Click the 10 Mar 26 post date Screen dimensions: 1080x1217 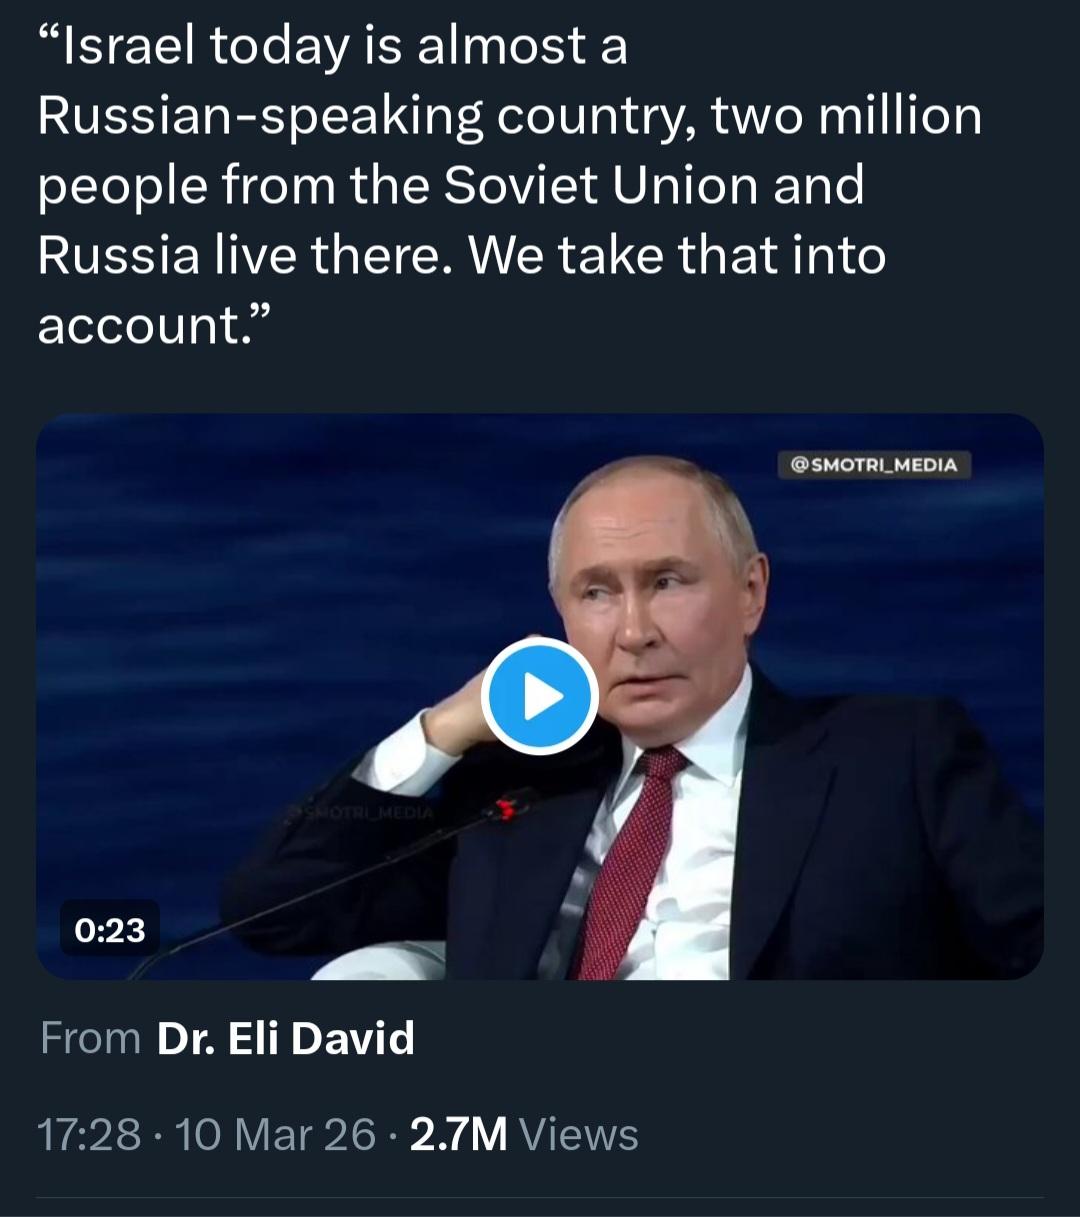tap(275, 1134)
